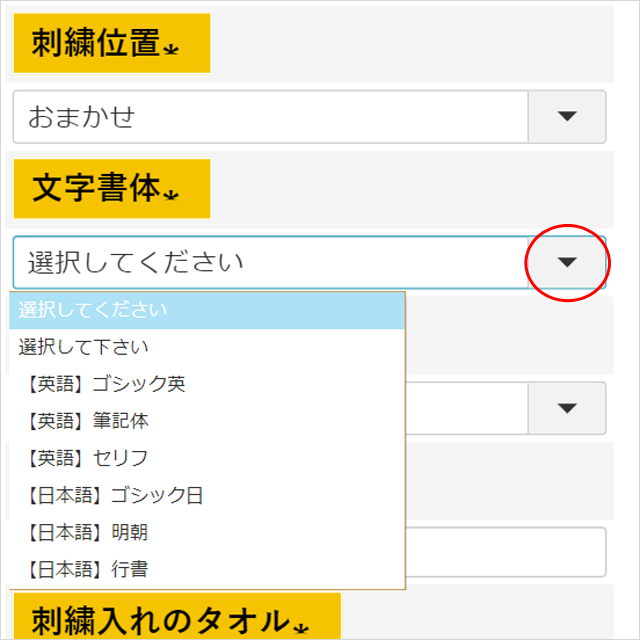The height and width of the screenshot is (640, 640).
Task: Expand the dropdown arrow behind the open list
Action: 567,408
